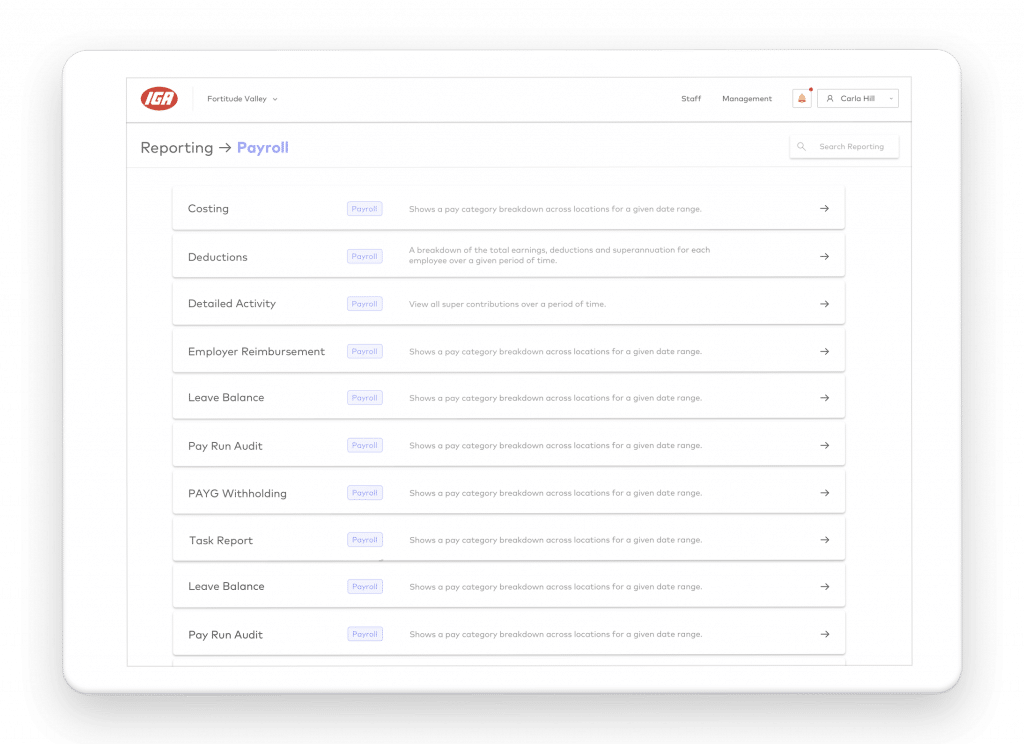Expand the Fortitude Valley location dropdown
The image size is (1024, 744).
tap(242, 99)
